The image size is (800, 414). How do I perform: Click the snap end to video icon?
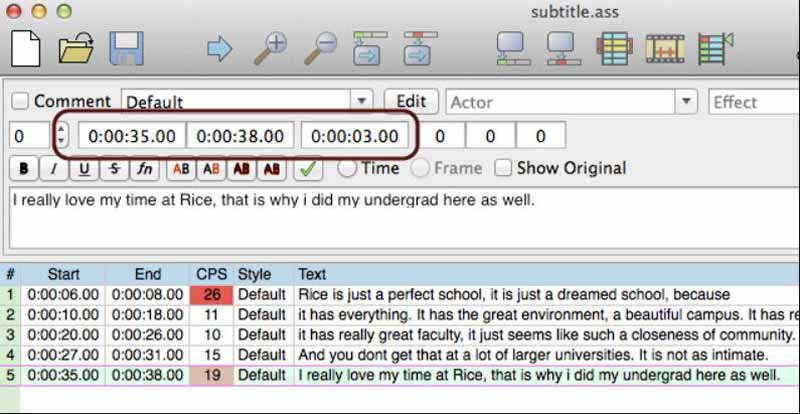coord(564,48)
